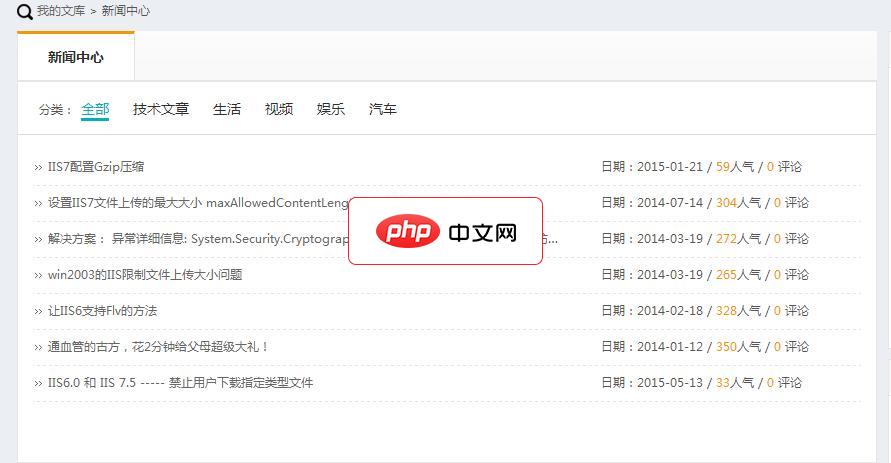Filter by 技术文章 category

(161, 109)
